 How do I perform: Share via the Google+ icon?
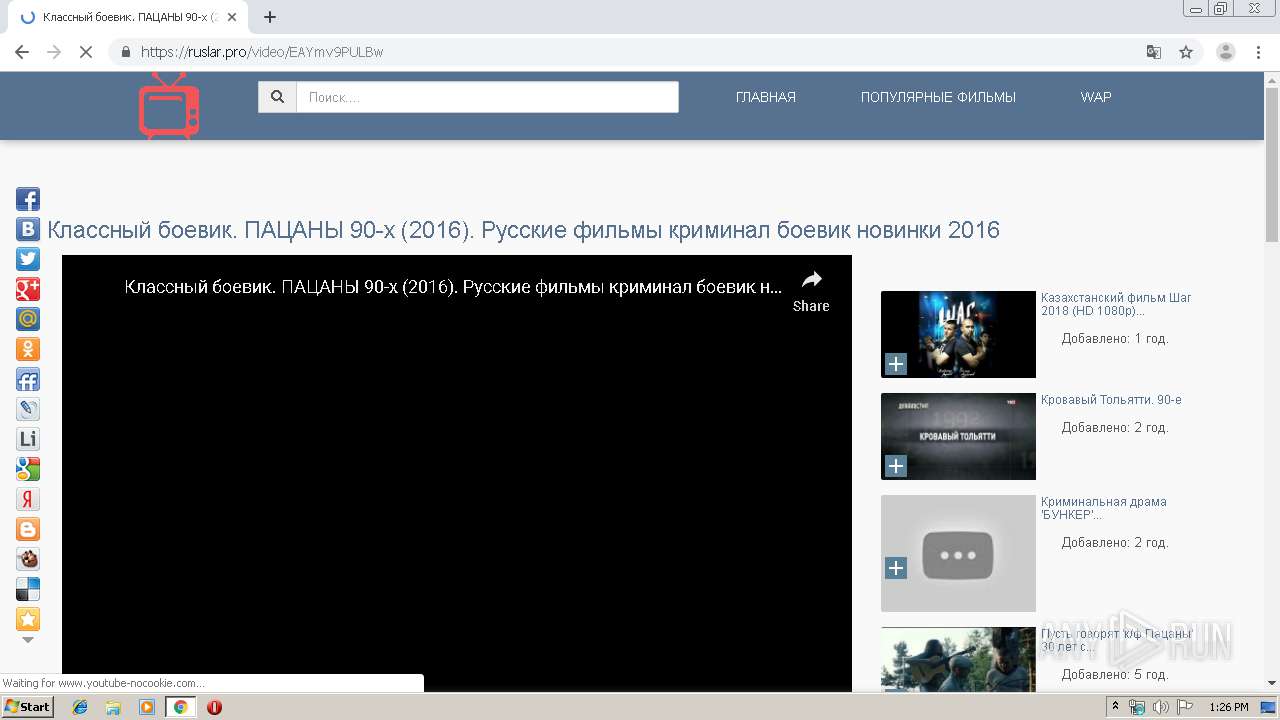28,289
